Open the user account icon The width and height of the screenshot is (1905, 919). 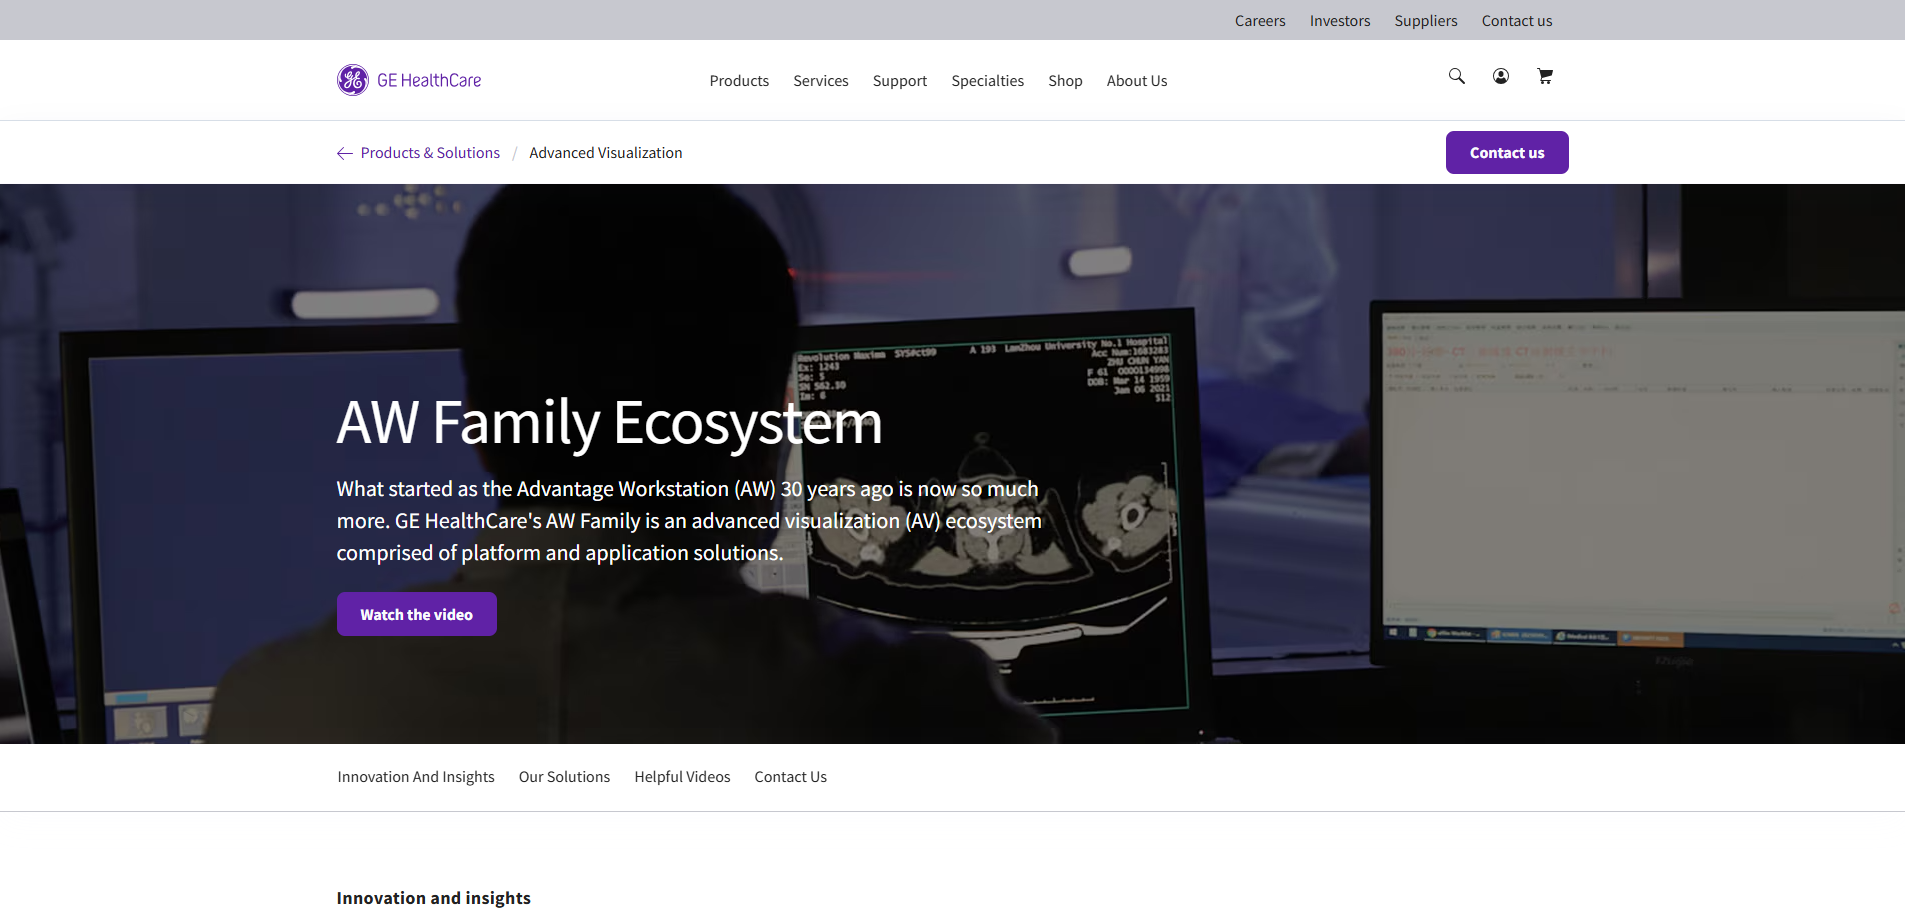click(1501, 76)
